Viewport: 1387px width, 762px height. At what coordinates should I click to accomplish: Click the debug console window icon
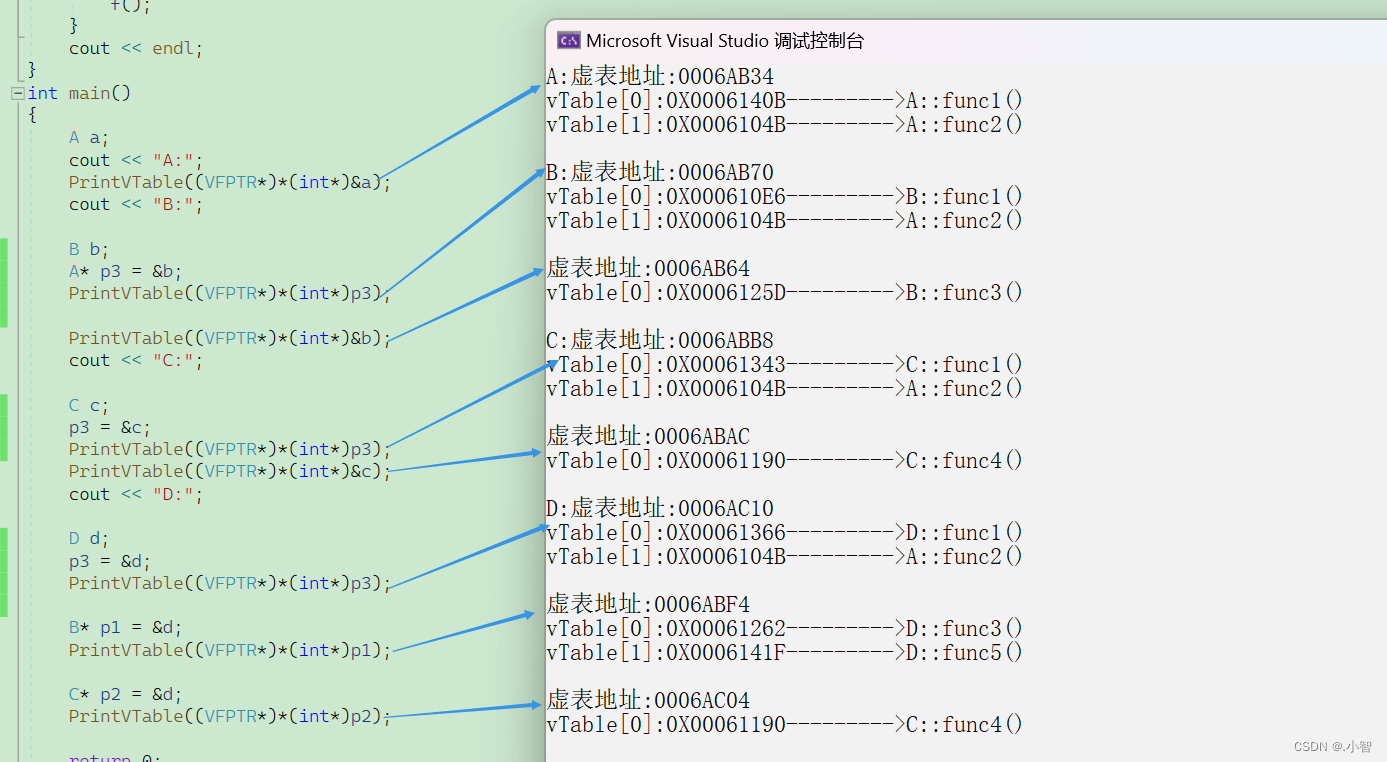pyautogui.click(x=569, y=41)
